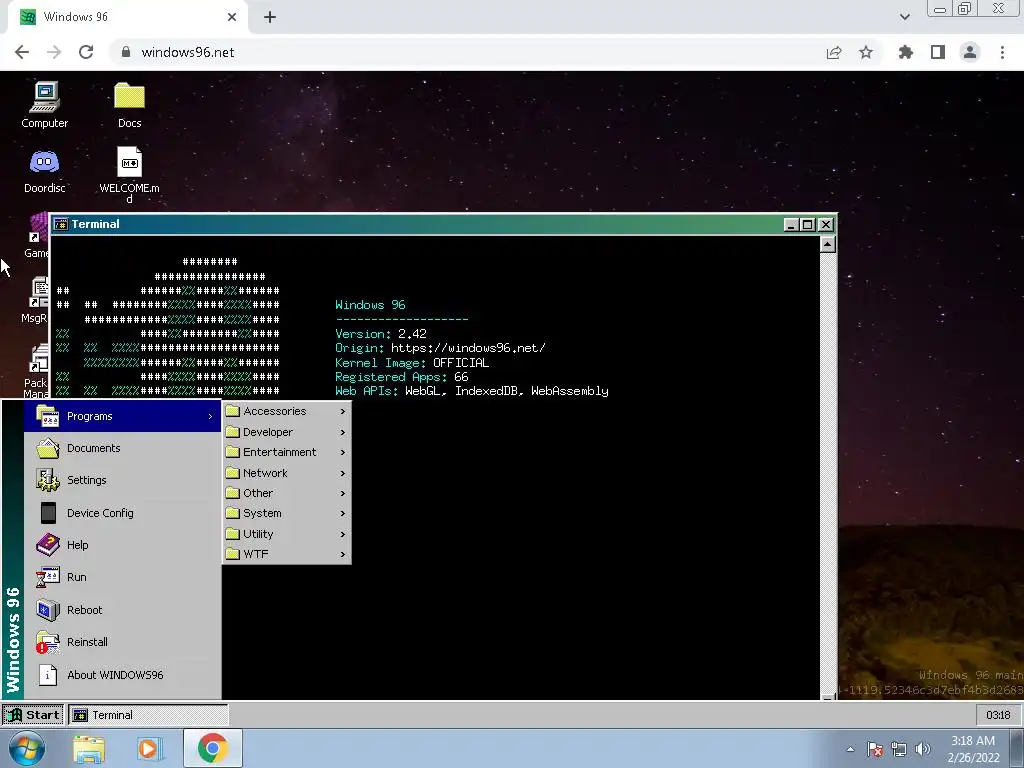Open Chrome profile avatar icon
Viewport: 1024px width, 768px height.
point(970,52)
